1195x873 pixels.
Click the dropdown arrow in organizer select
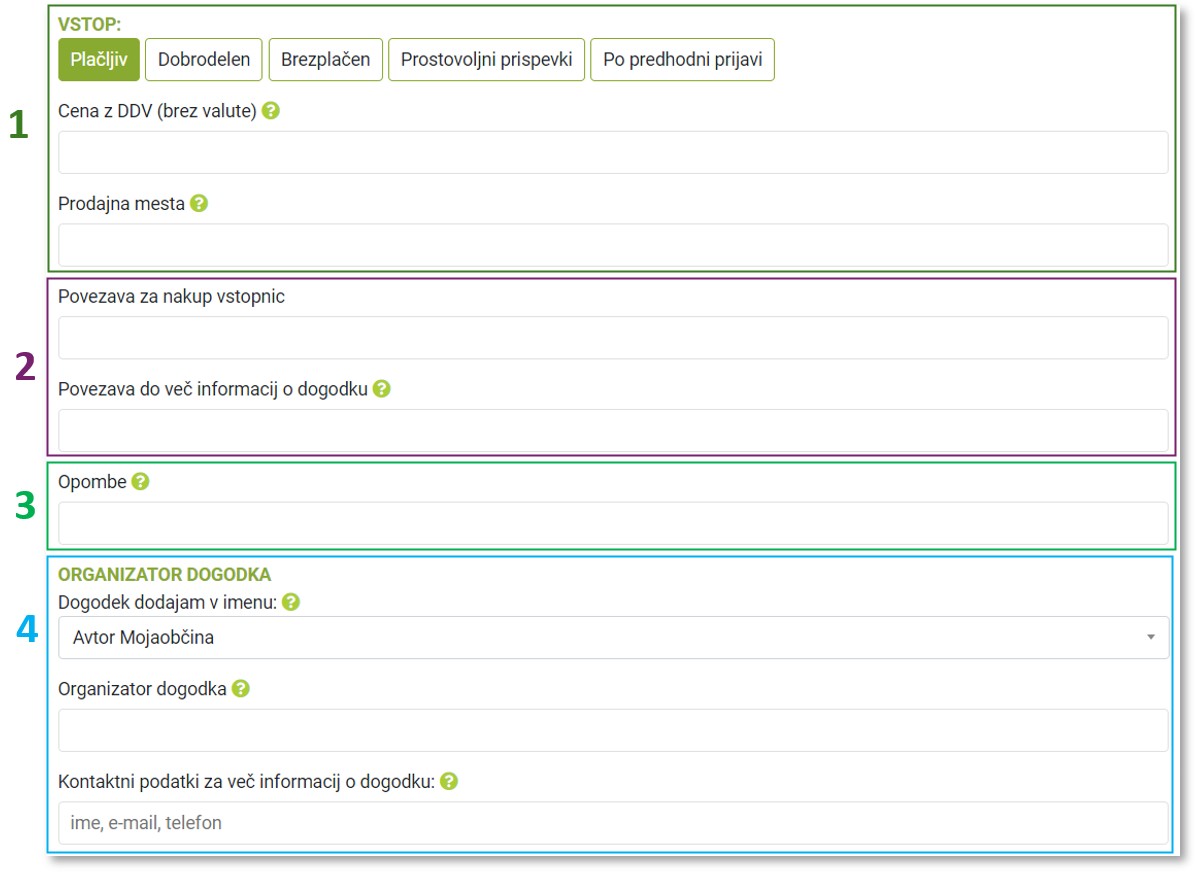(x=1151, y=637)
